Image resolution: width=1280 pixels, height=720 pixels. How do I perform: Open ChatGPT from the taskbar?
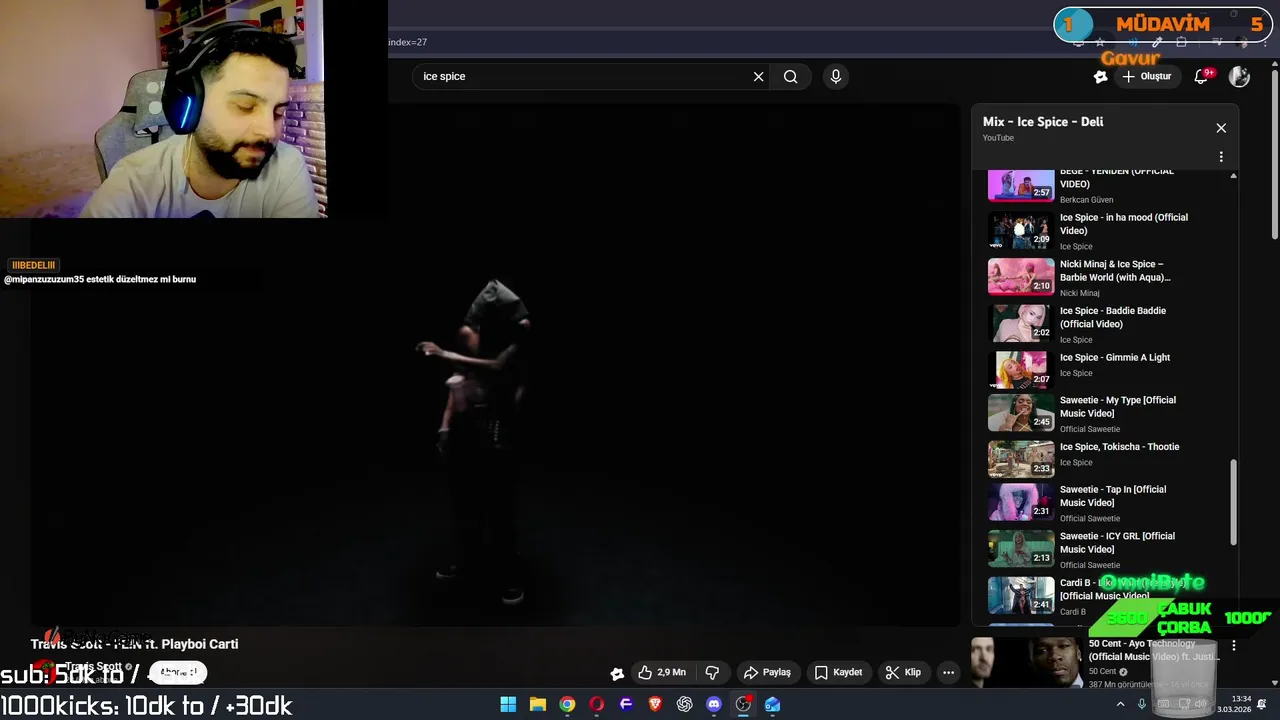click(x=684, y=704)
